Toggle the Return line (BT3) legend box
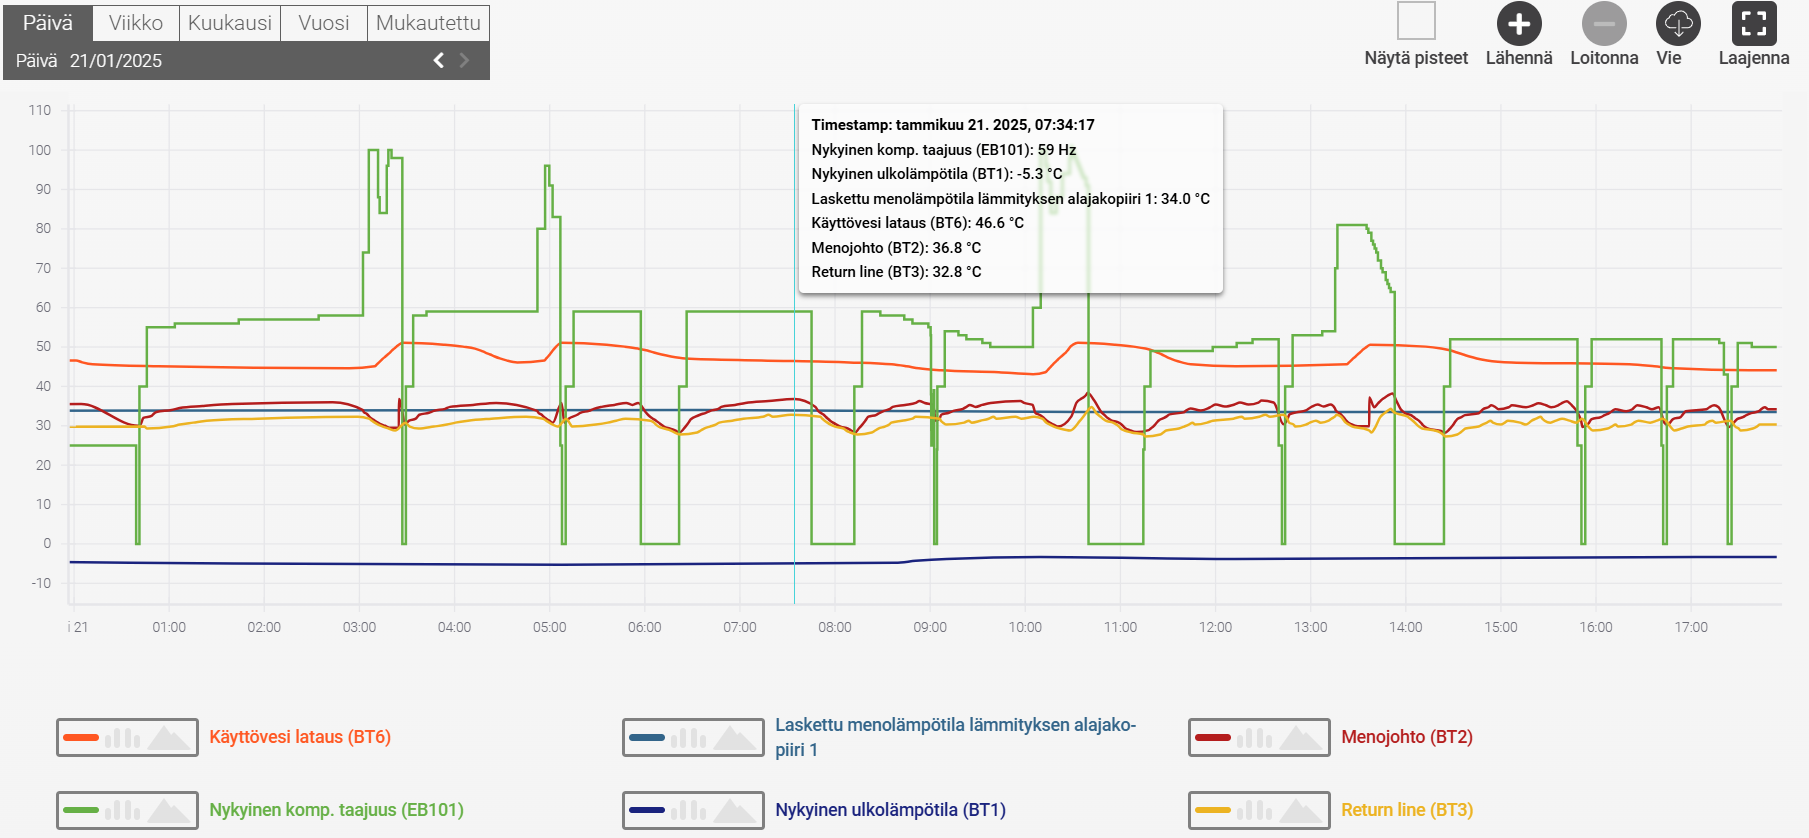This screenshot has width=1809, height=838. pos(1259,811)
